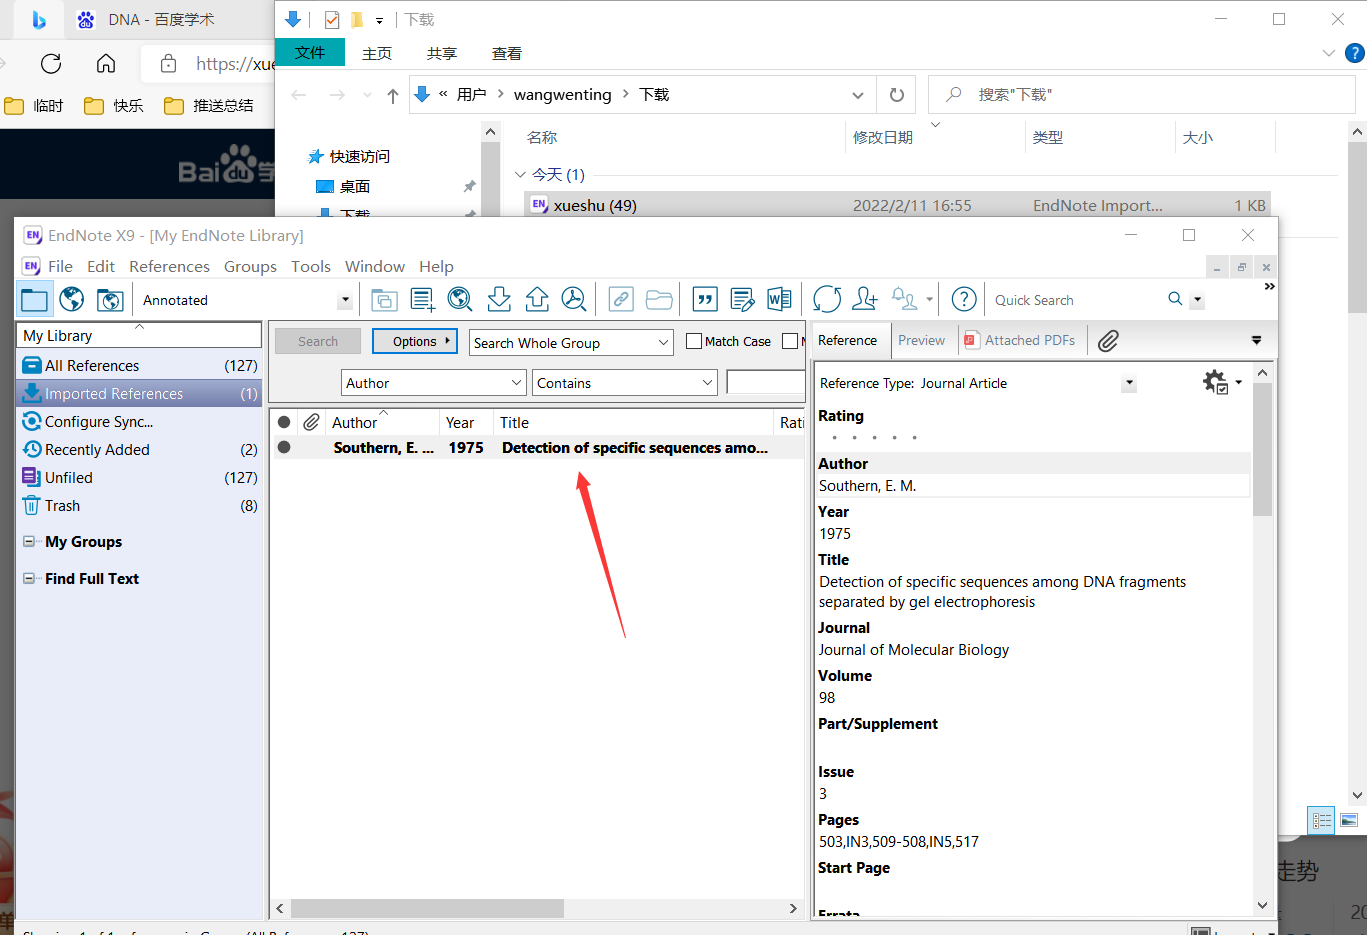Switch Explorer to large icons view
Viewport: 1367px width, 935px height.
tap(1349, 821)
